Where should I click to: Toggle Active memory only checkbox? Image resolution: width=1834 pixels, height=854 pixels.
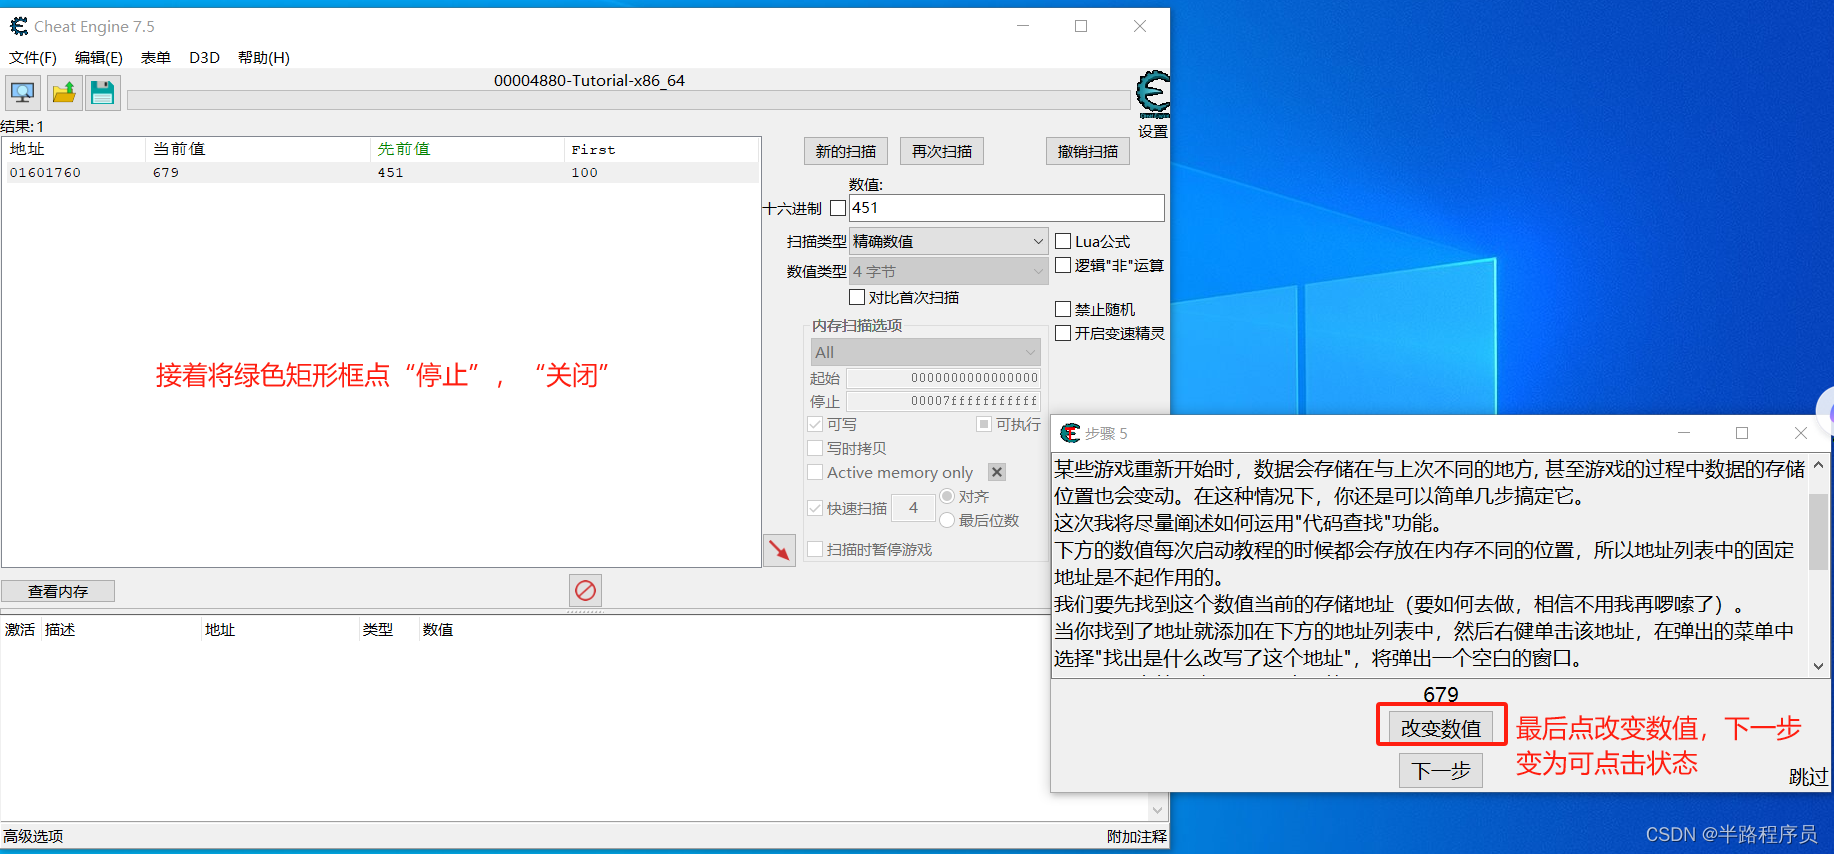(x=815, y=472)
